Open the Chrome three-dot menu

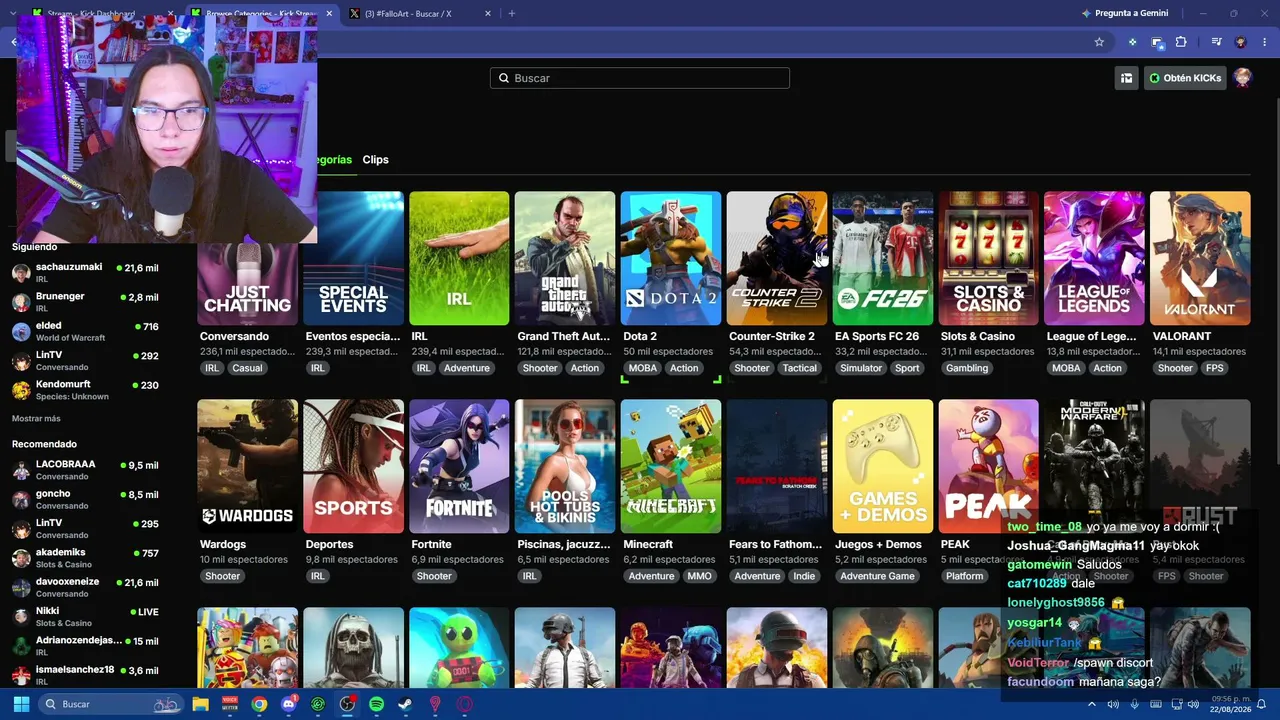coord(1264,42)
